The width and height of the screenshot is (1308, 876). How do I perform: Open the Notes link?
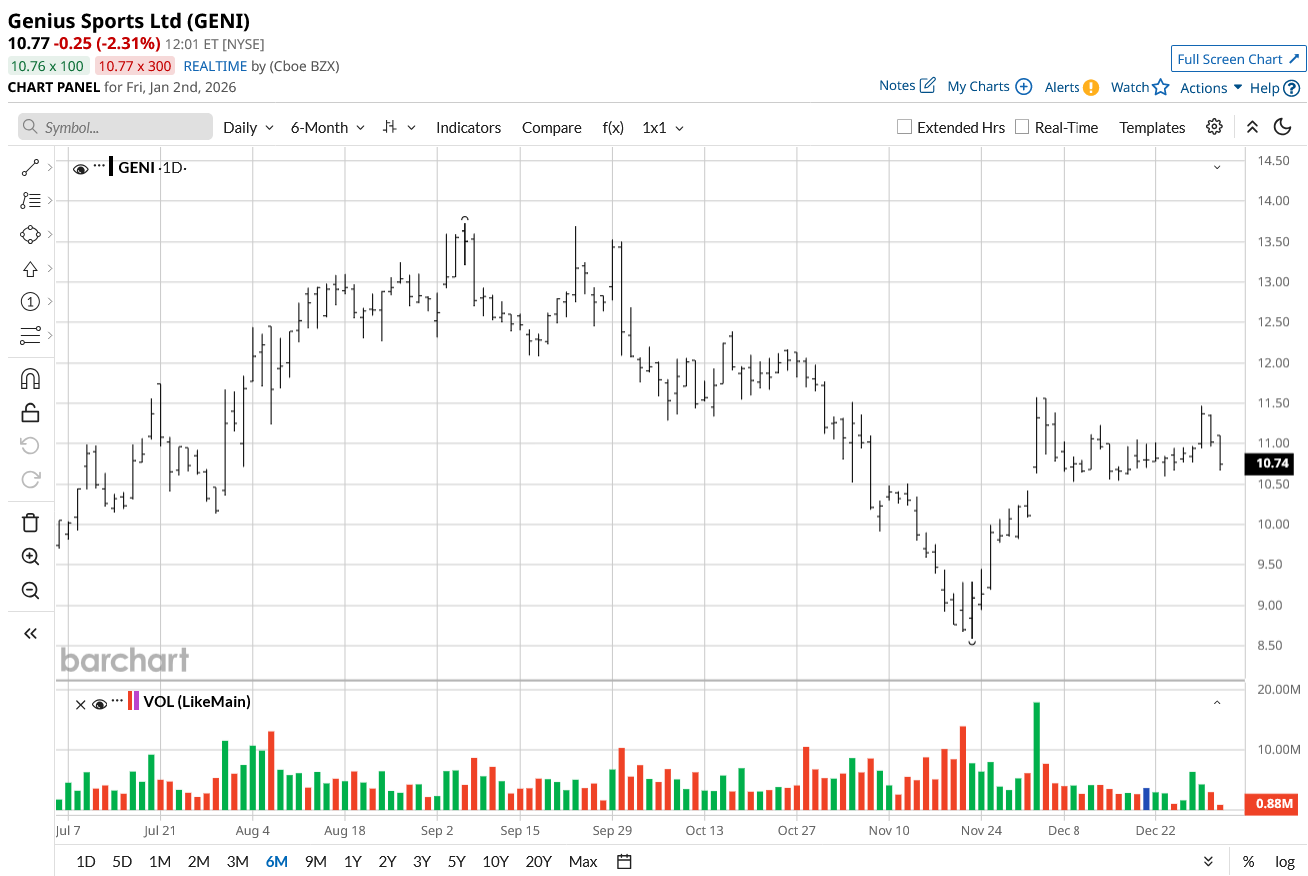click(897, 86)
